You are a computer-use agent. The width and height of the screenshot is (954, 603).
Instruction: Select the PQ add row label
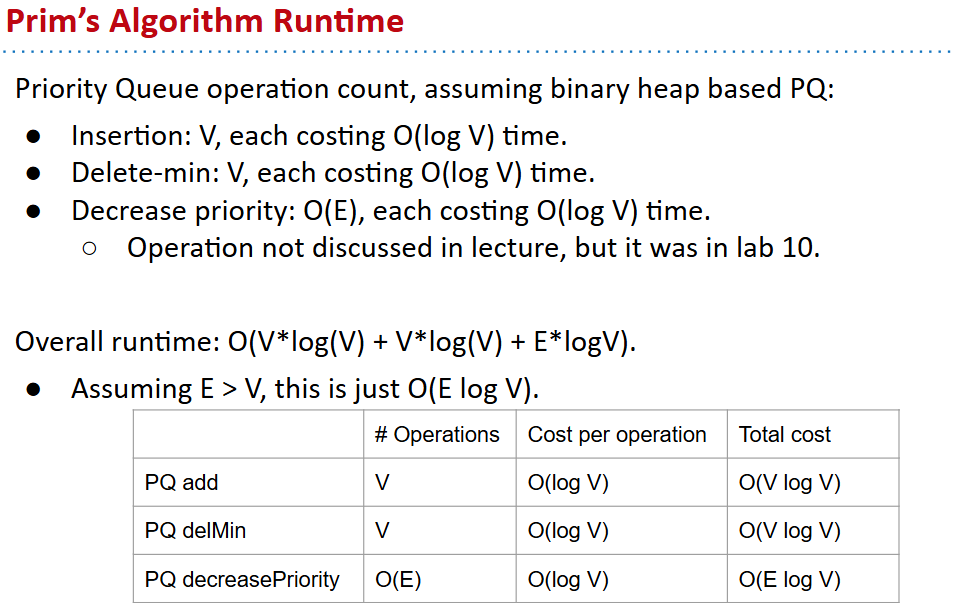coord(181,483)
